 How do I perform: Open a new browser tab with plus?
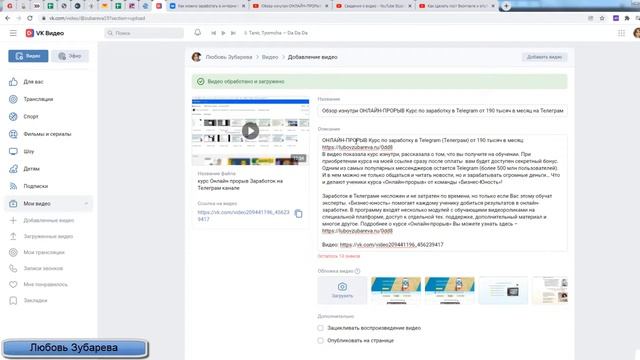506,6
